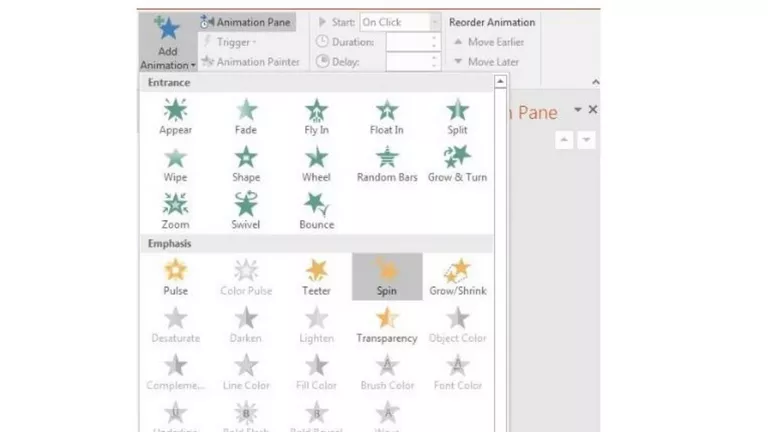Viewport: 768px width, 432px height.
Task: Apply the Spin emphasis effect
Action: 387,277
